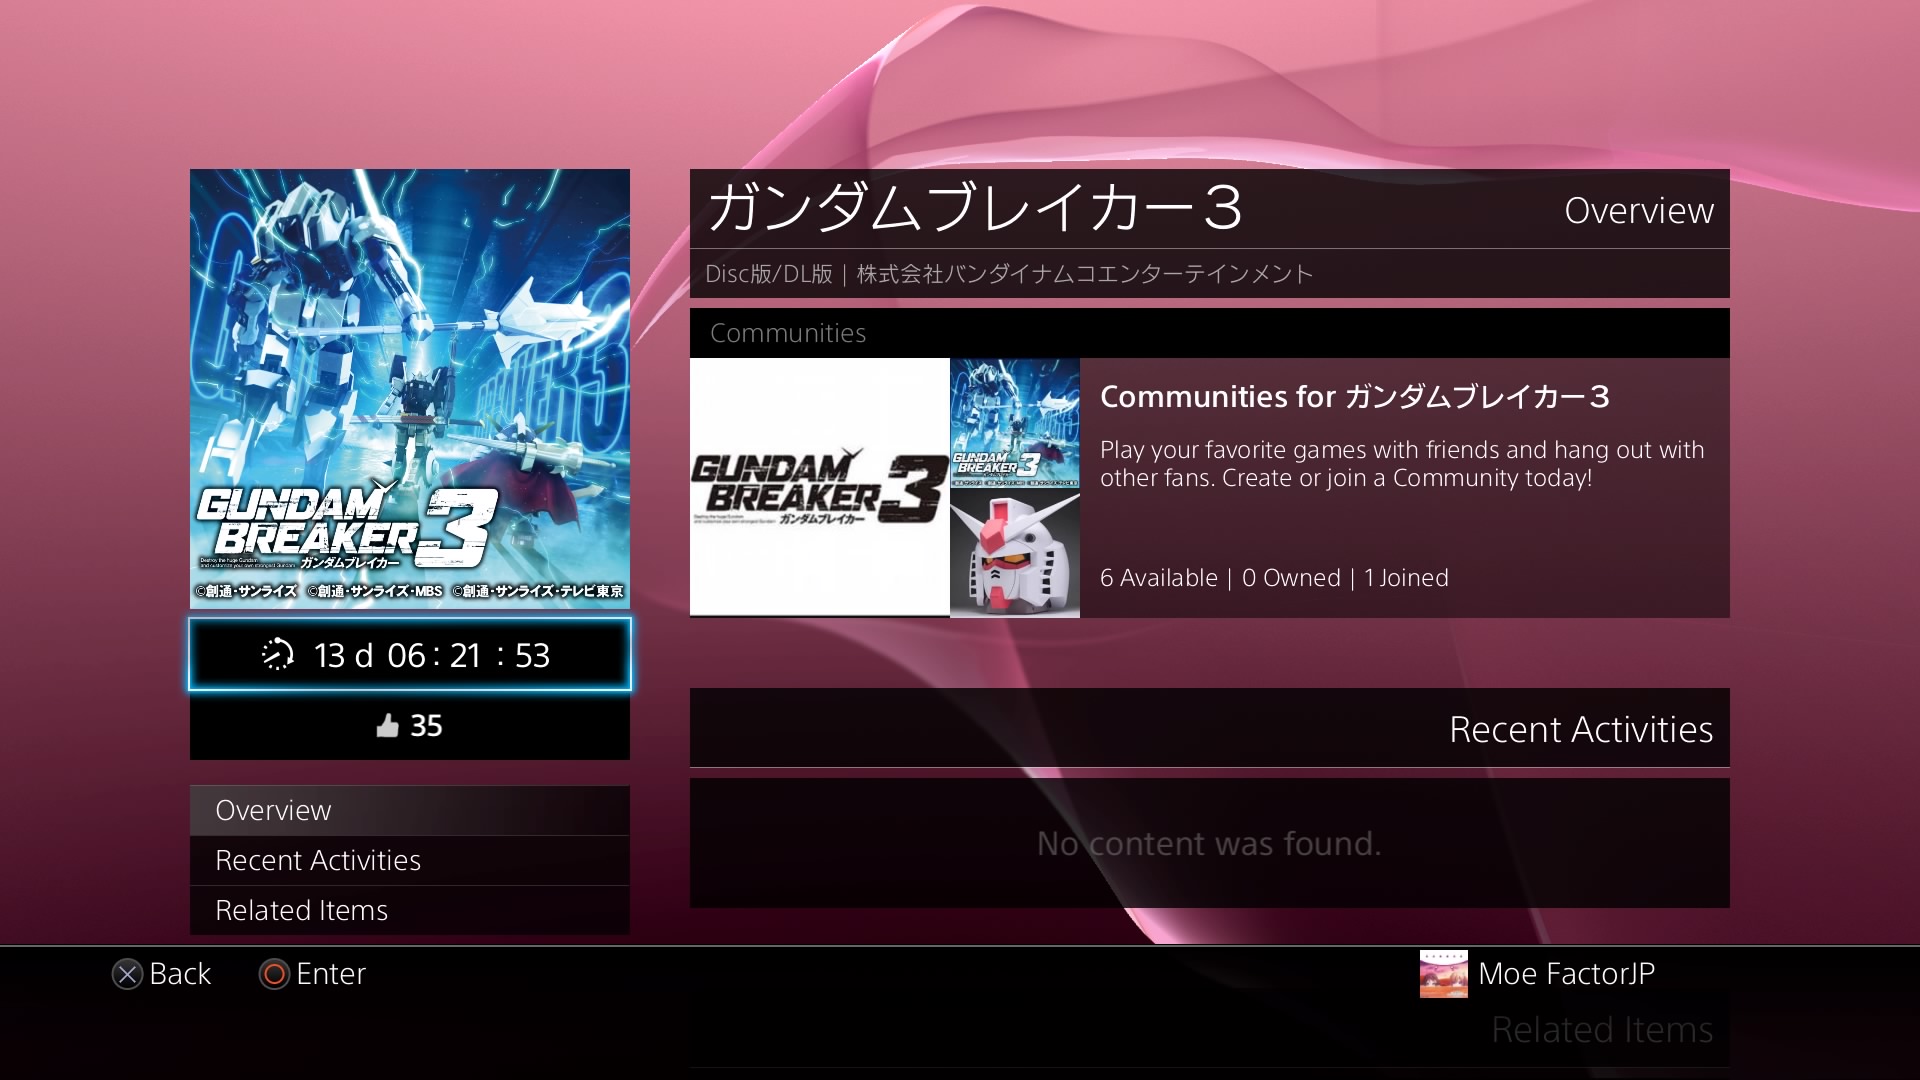The image size is (1920, 1080).
Task: Click the 6 Available community count
Action: 1158,578
